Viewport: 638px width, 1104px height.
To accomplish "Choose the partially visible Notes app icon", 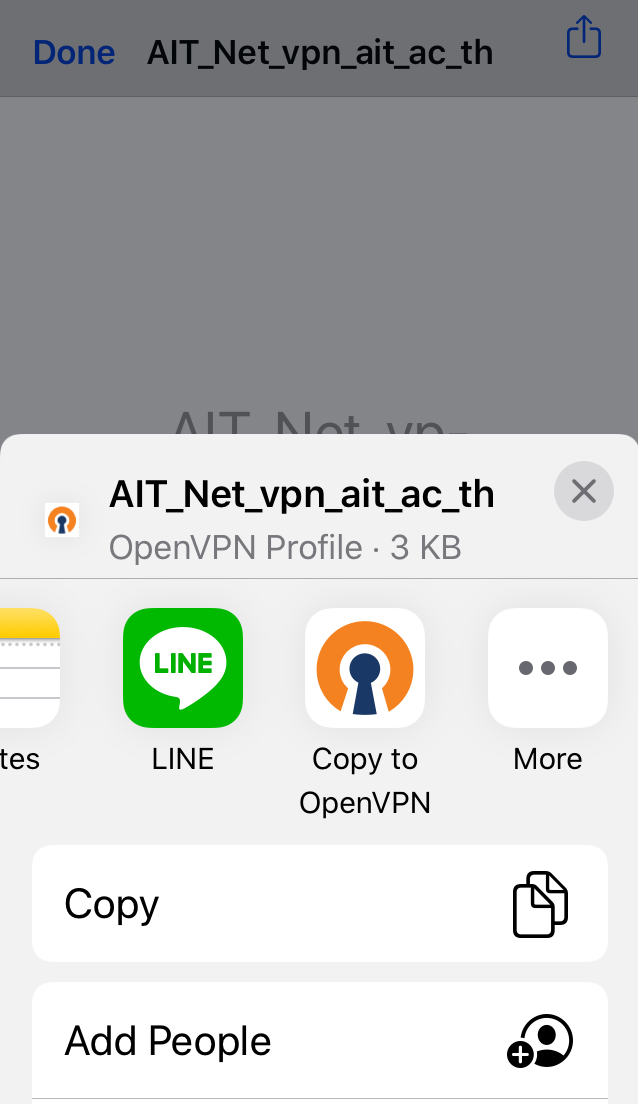I will click(30, 667).
